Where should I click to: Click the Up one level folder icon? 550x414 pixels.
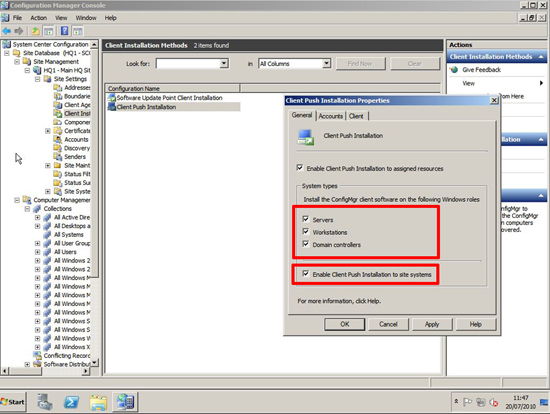[x=35, y=31]
